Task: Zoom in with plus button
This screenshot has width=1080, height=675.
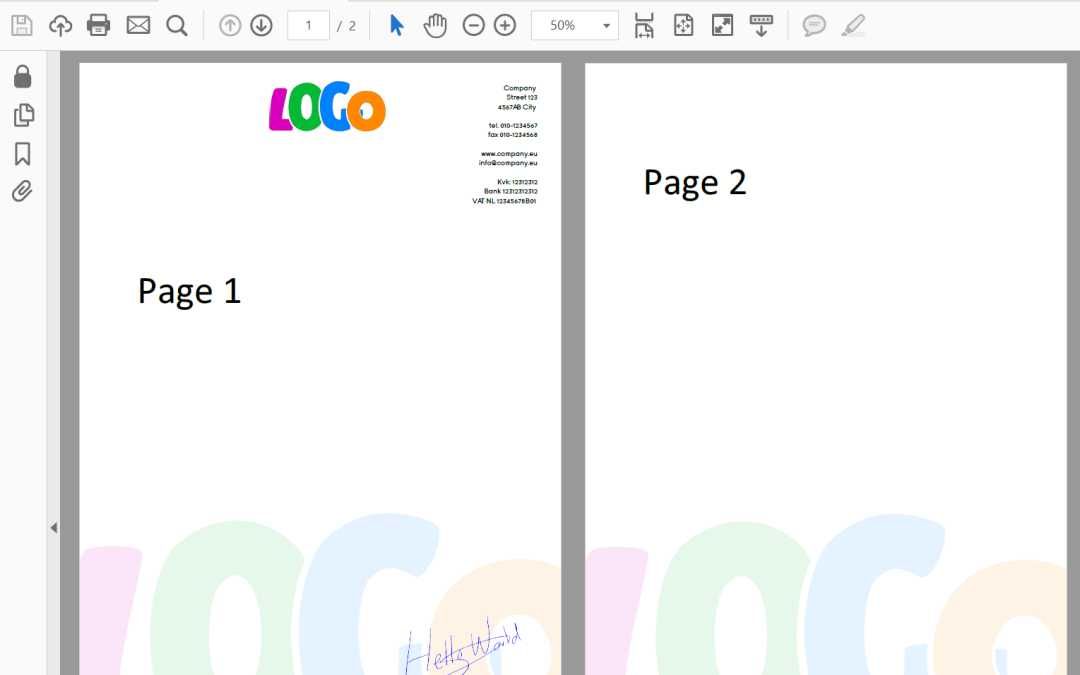Action: (505, 26)
